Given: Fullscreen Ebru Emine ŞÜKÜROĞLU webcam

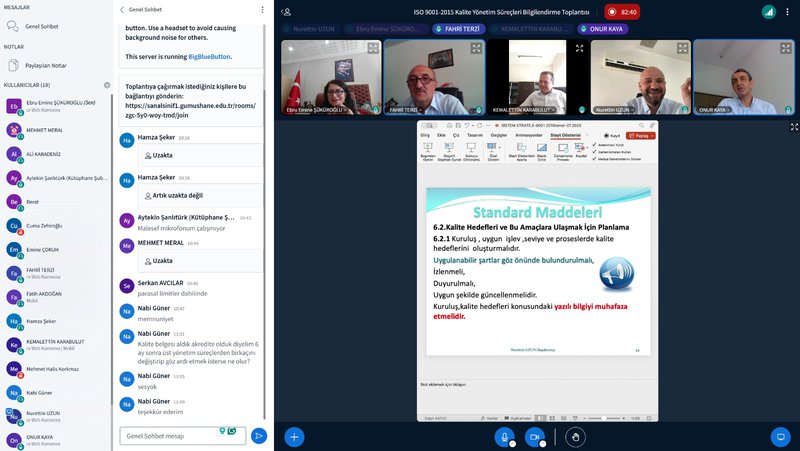Looking at the screenshot, I should tap(373, 48).
